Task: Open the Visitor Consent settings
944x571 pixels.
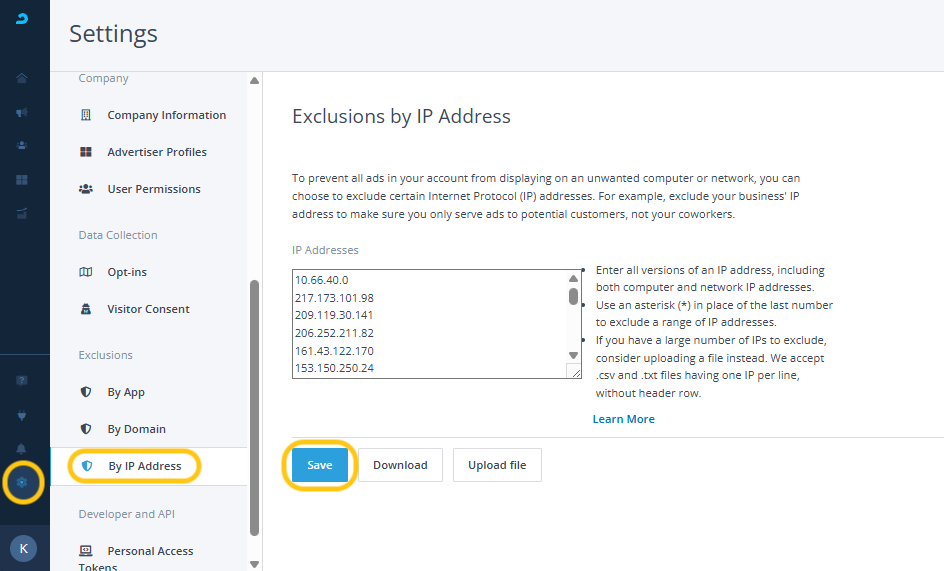Action: [148, 309]
